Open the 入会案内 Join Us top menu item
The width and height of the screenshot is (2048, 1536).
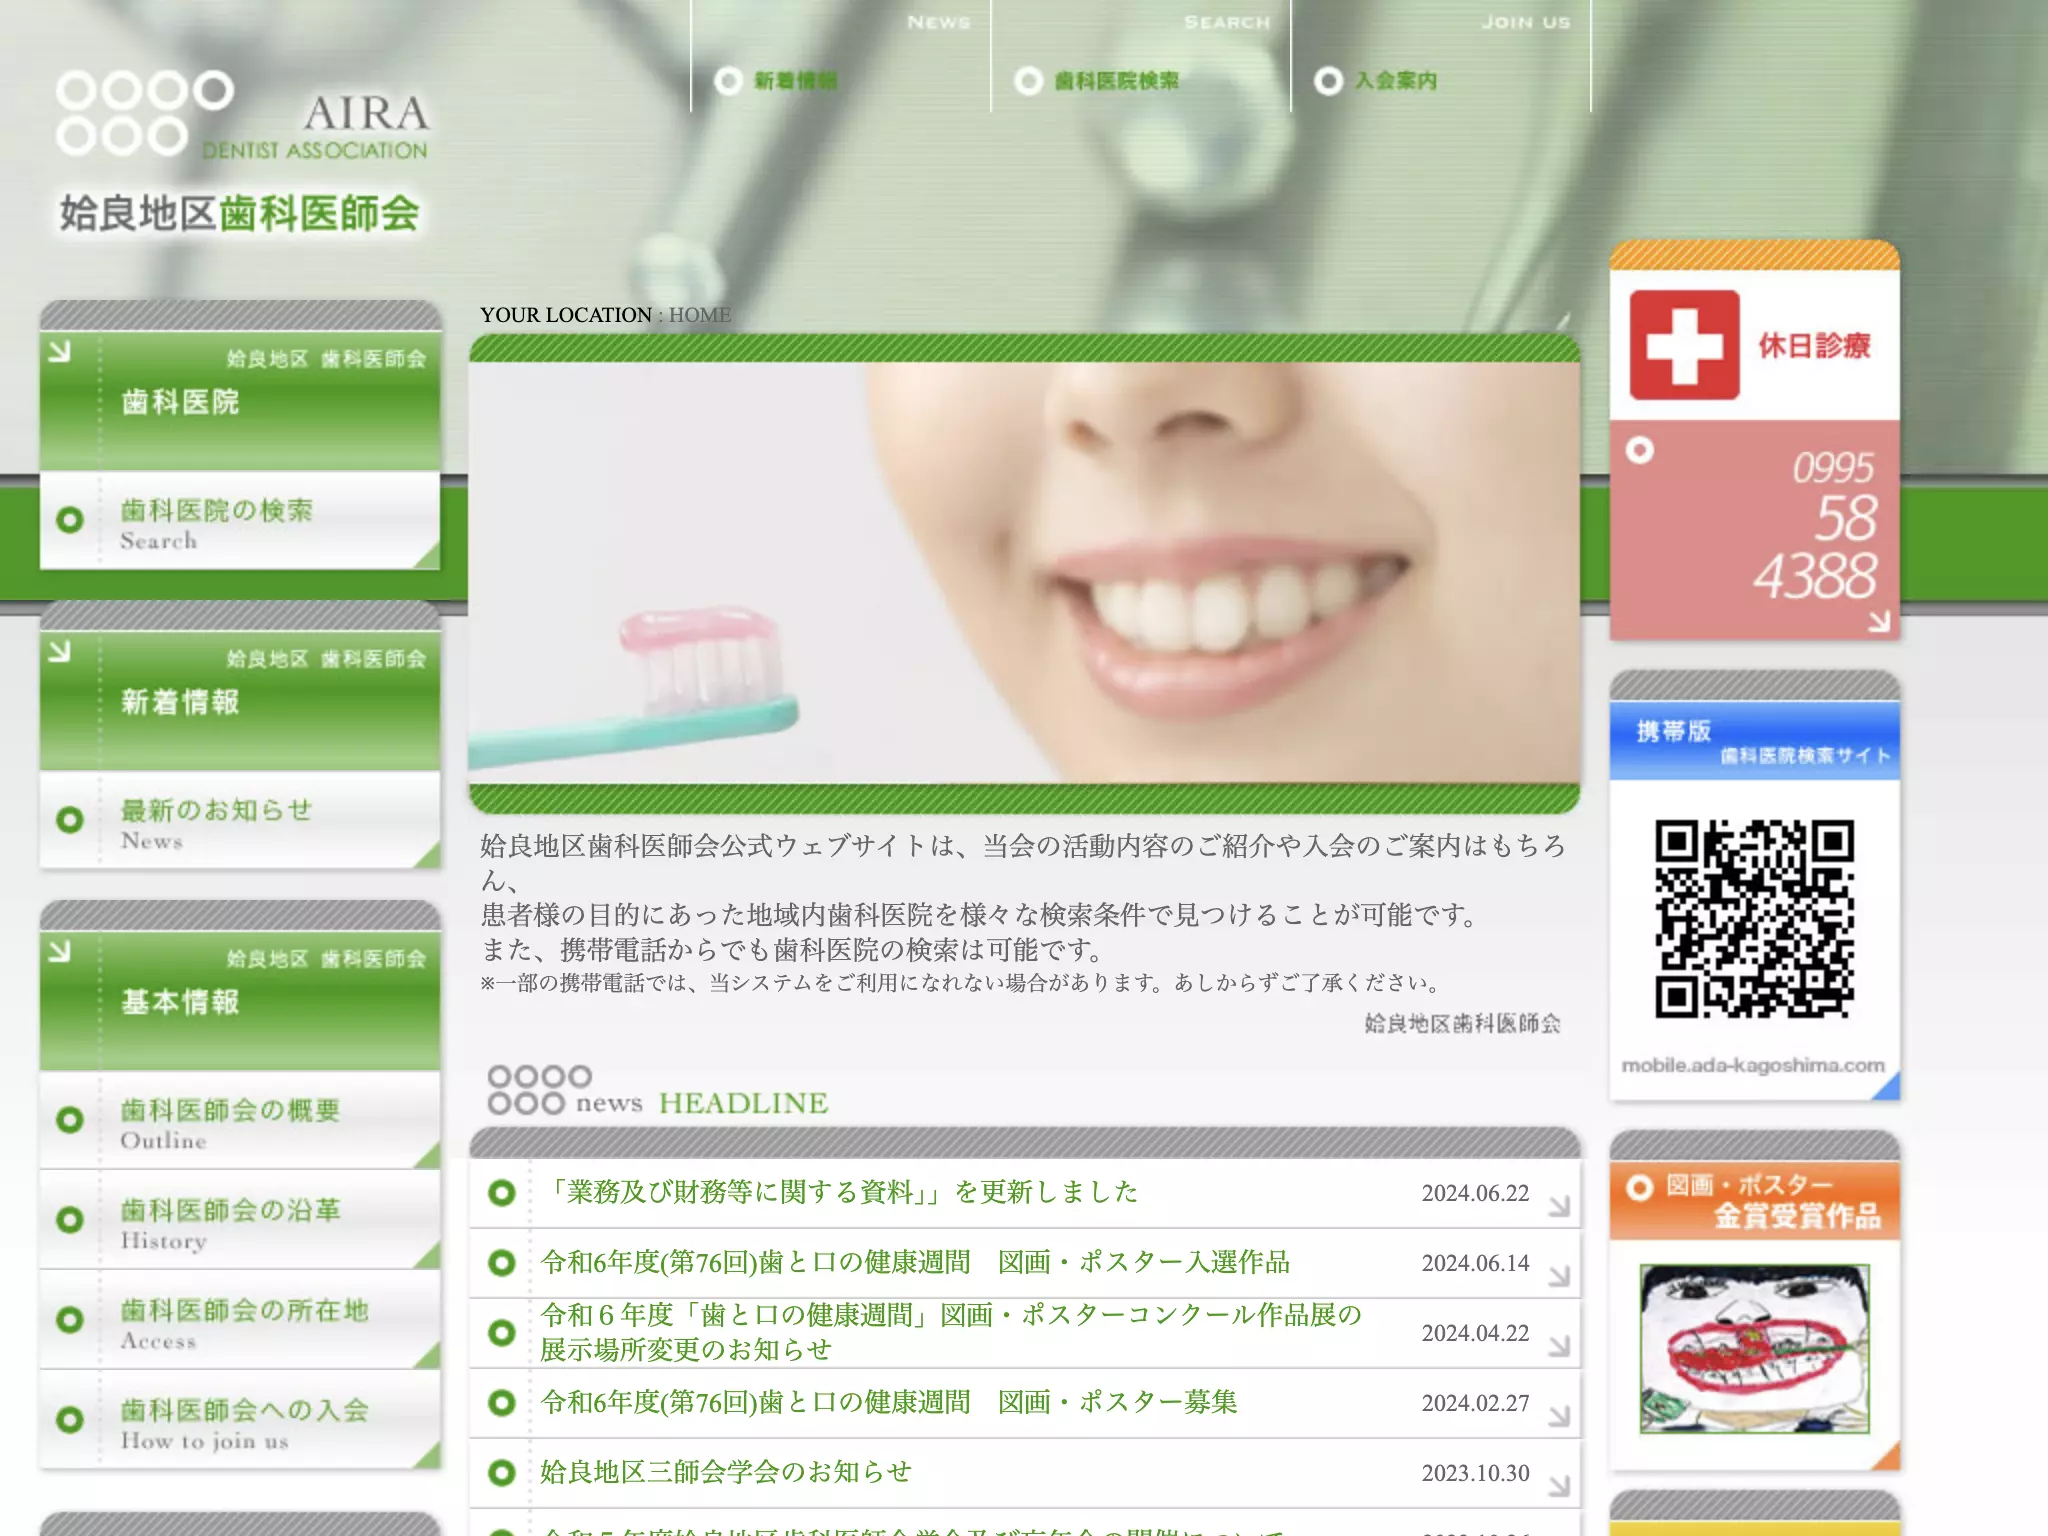pos(1441,56)
